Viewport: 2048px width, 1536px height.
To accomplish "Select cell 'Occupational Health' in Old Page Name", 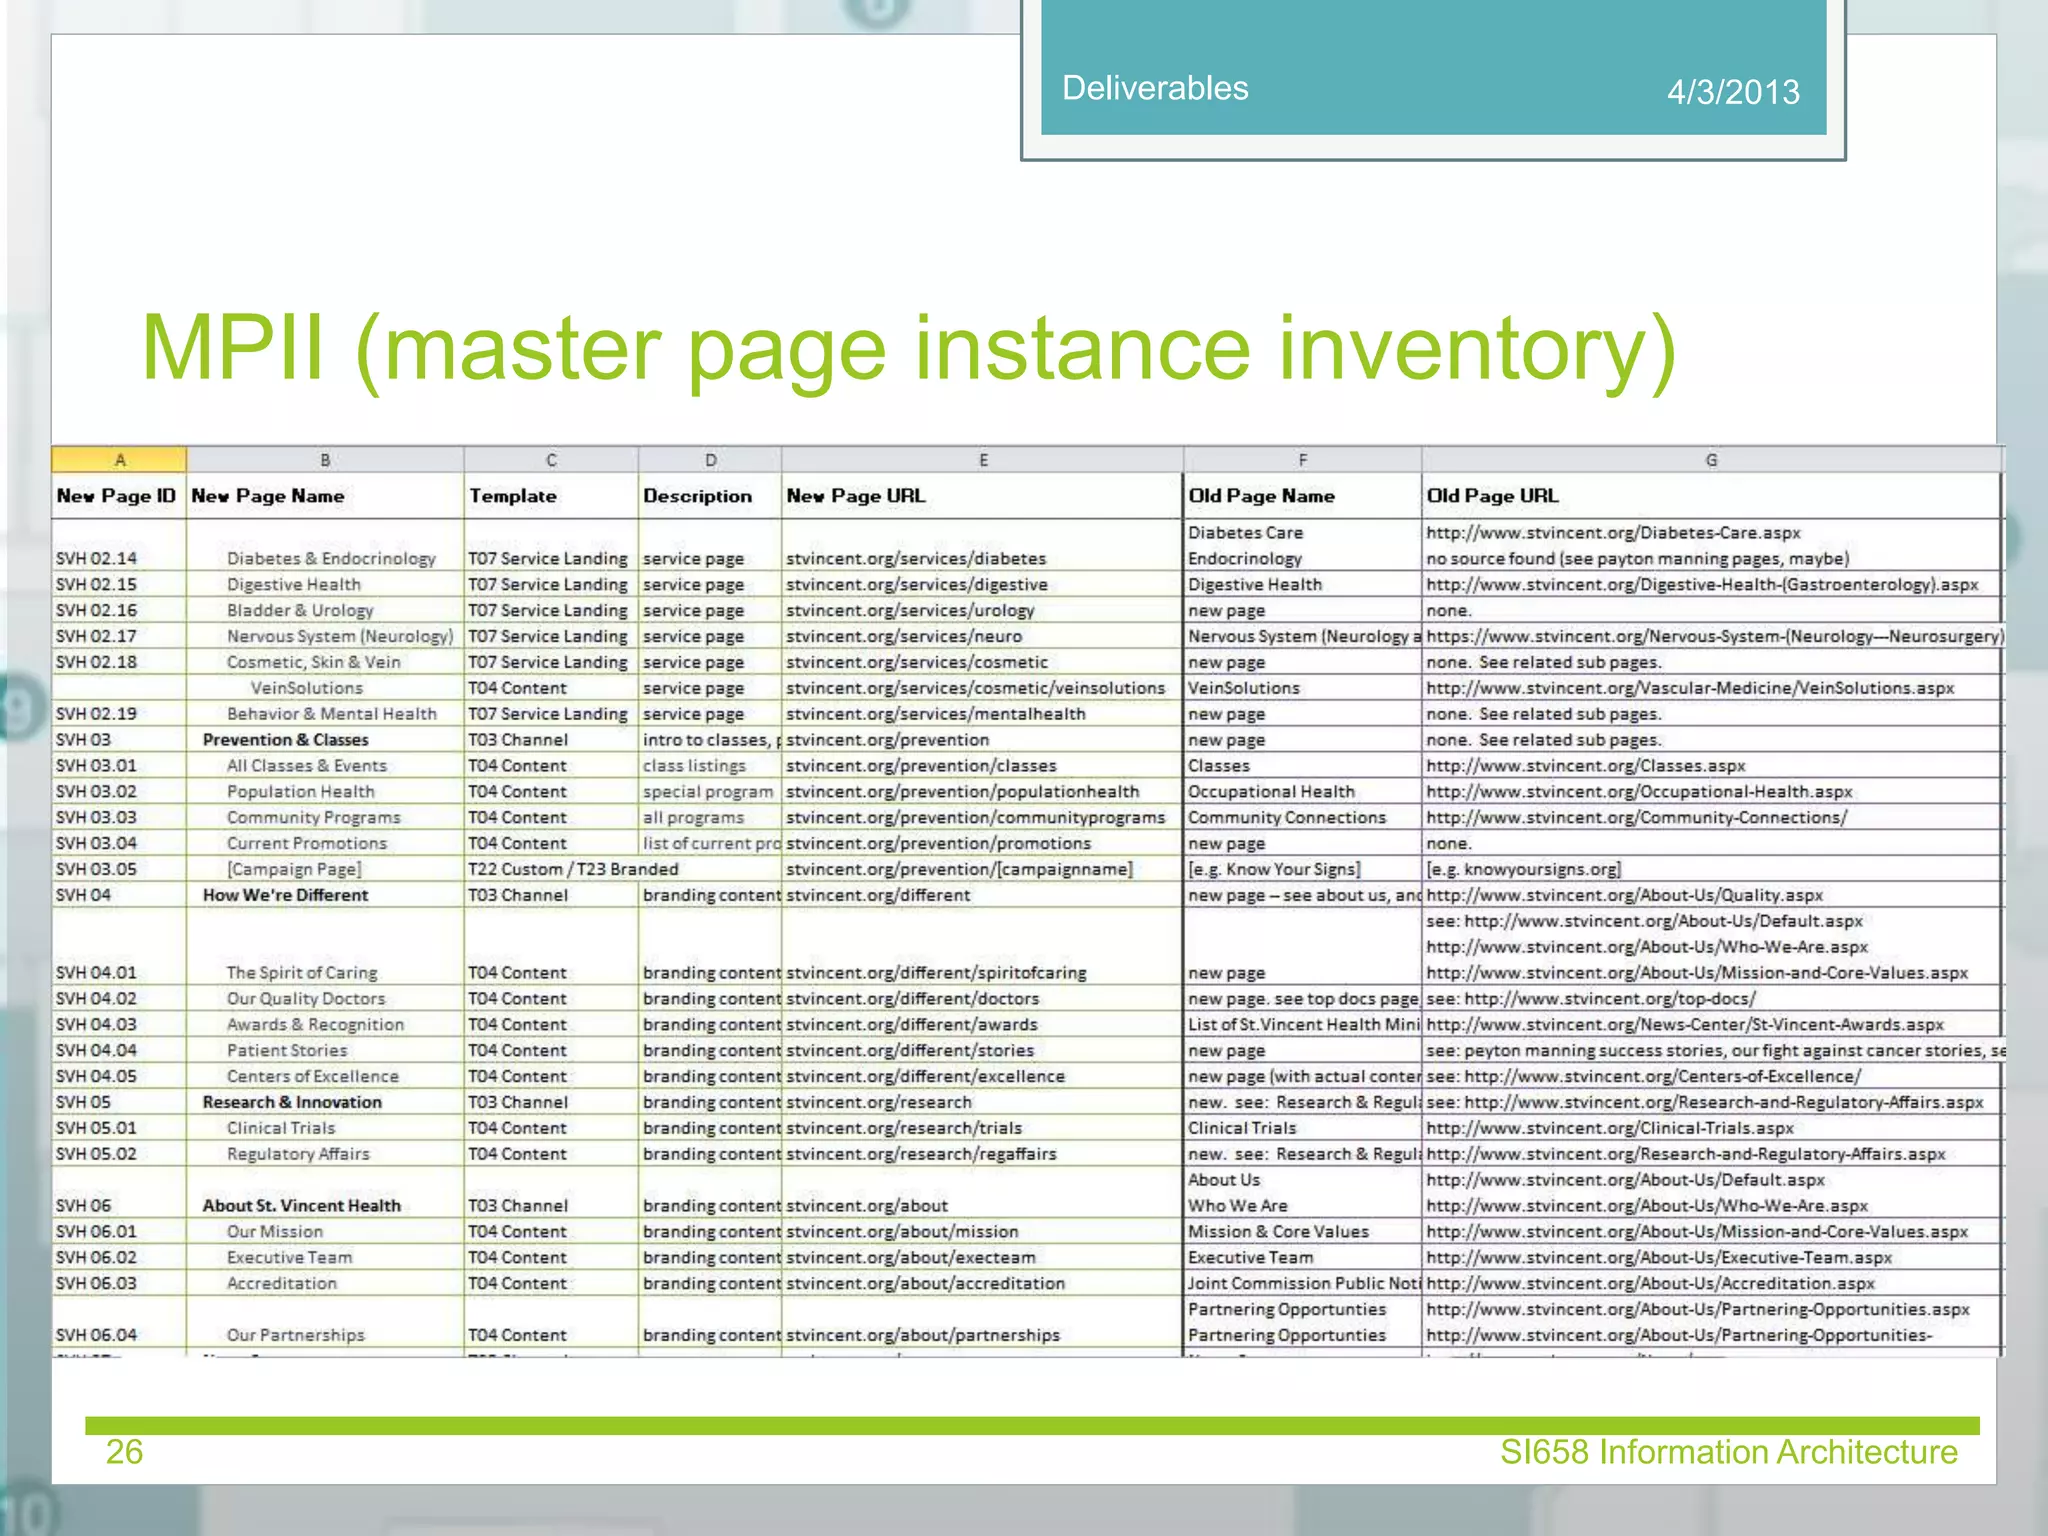I will (x=1302, y=792).
